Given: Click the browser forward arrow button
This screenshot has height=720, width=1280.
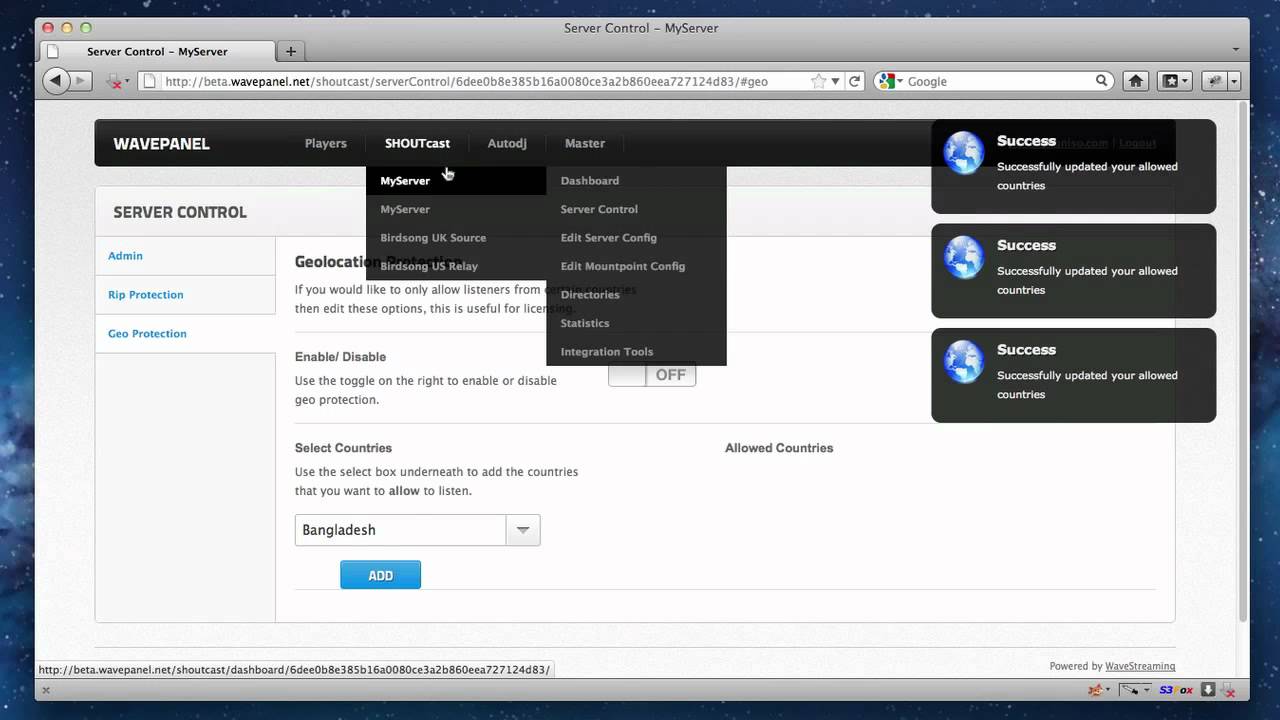Looking at the screenshot, I should (82, 81).
